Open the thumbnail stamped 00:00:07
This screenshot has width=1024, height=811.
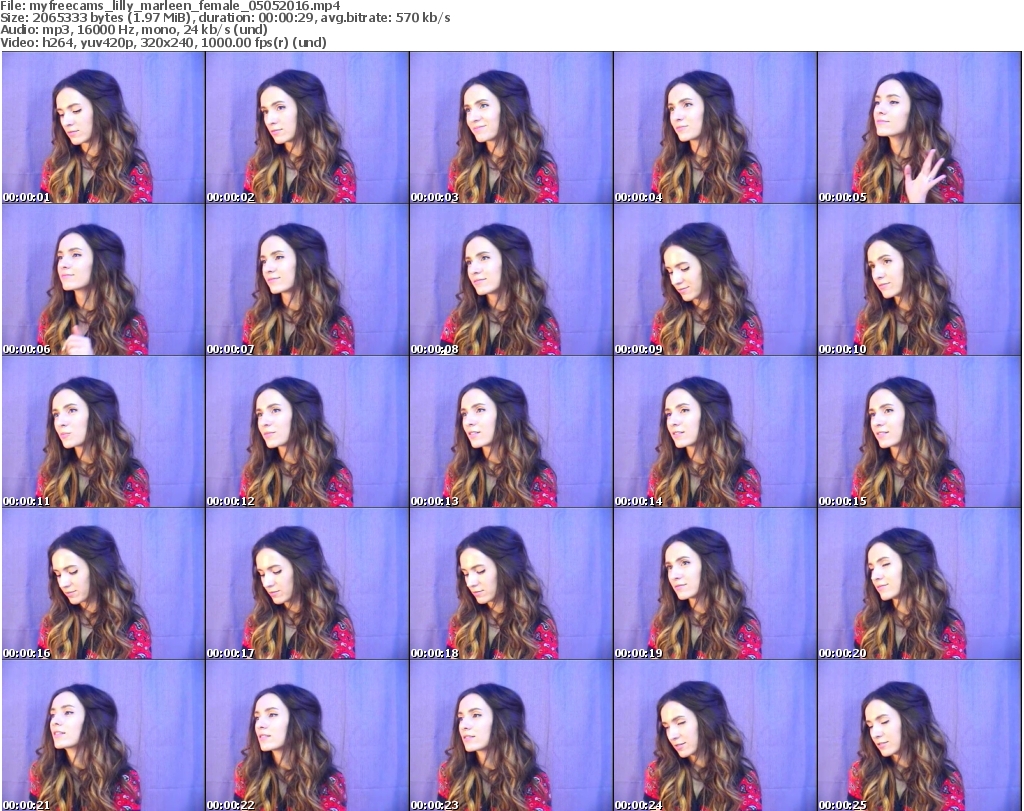(308, 279)
